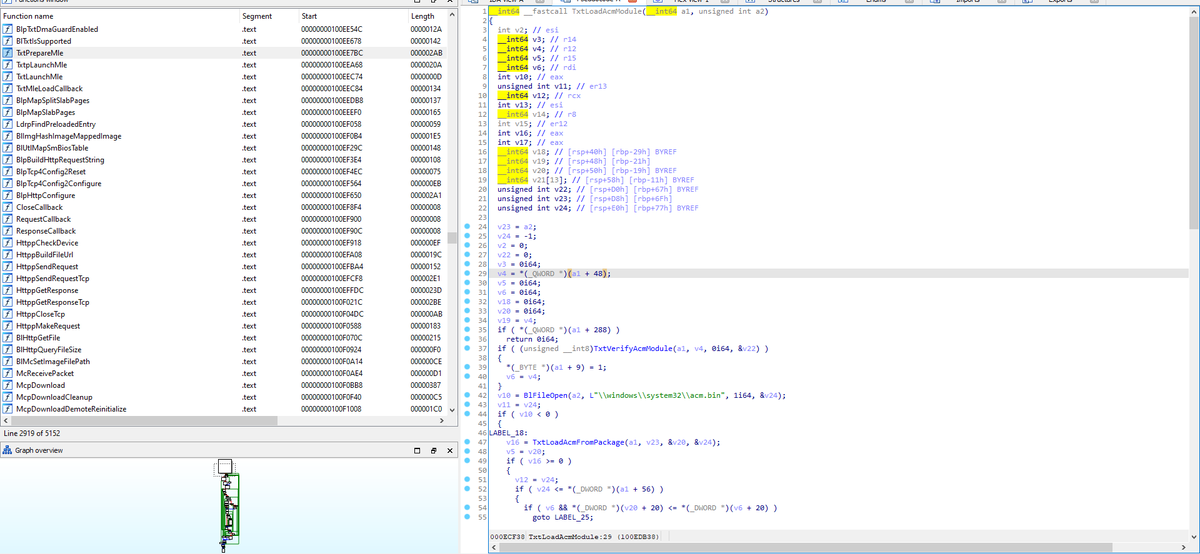Toggle breakpoint dot on line 42
This screenshot has width=1200, height=554.
468,395
